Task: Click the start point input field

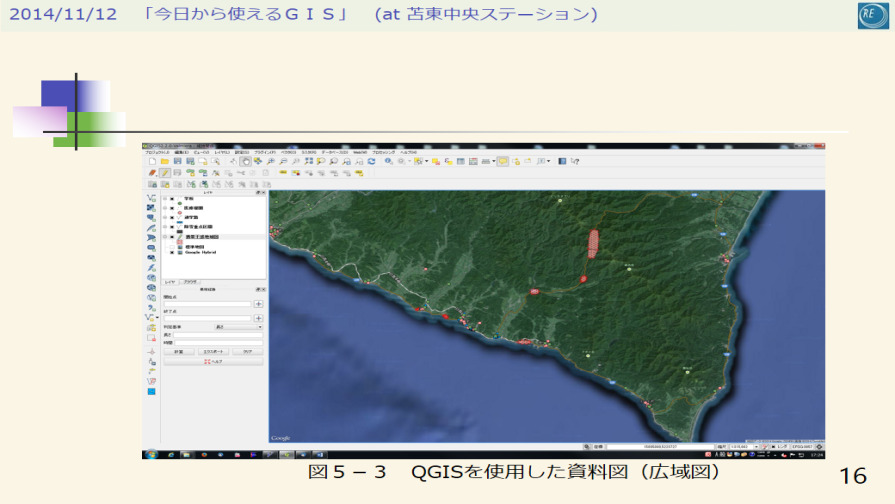Action: tap(208, 302)
